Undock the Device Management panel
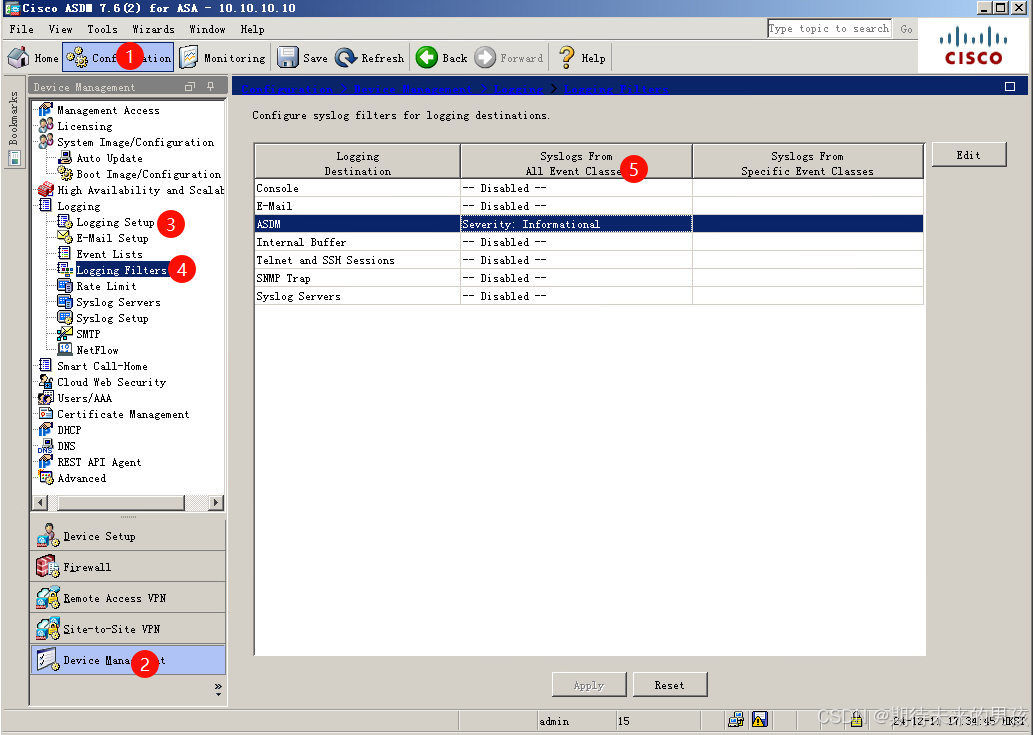The image size is (1033, 735). point(190,87)
